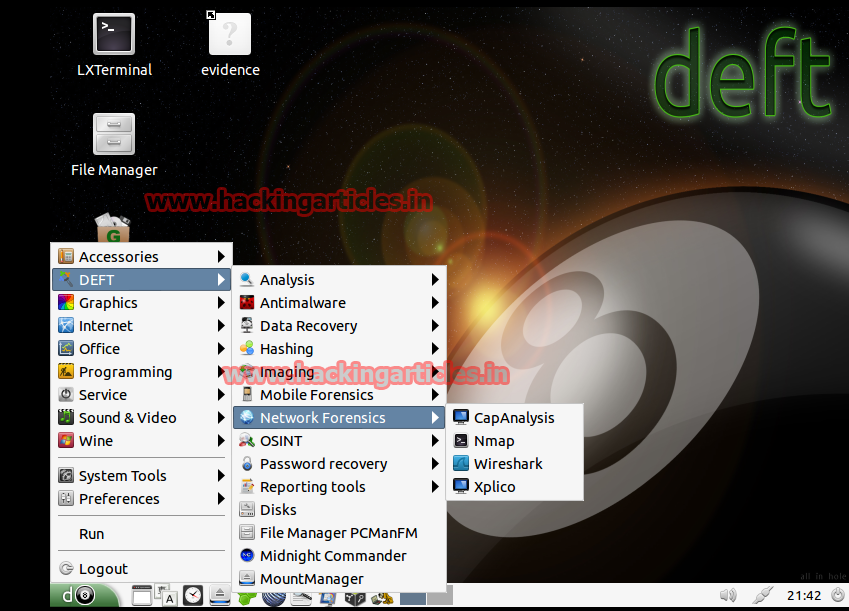The width and height of the screenshot is (849, 611).
Task: Click the blue globe taskbar launcher
Action: [274, 599]
